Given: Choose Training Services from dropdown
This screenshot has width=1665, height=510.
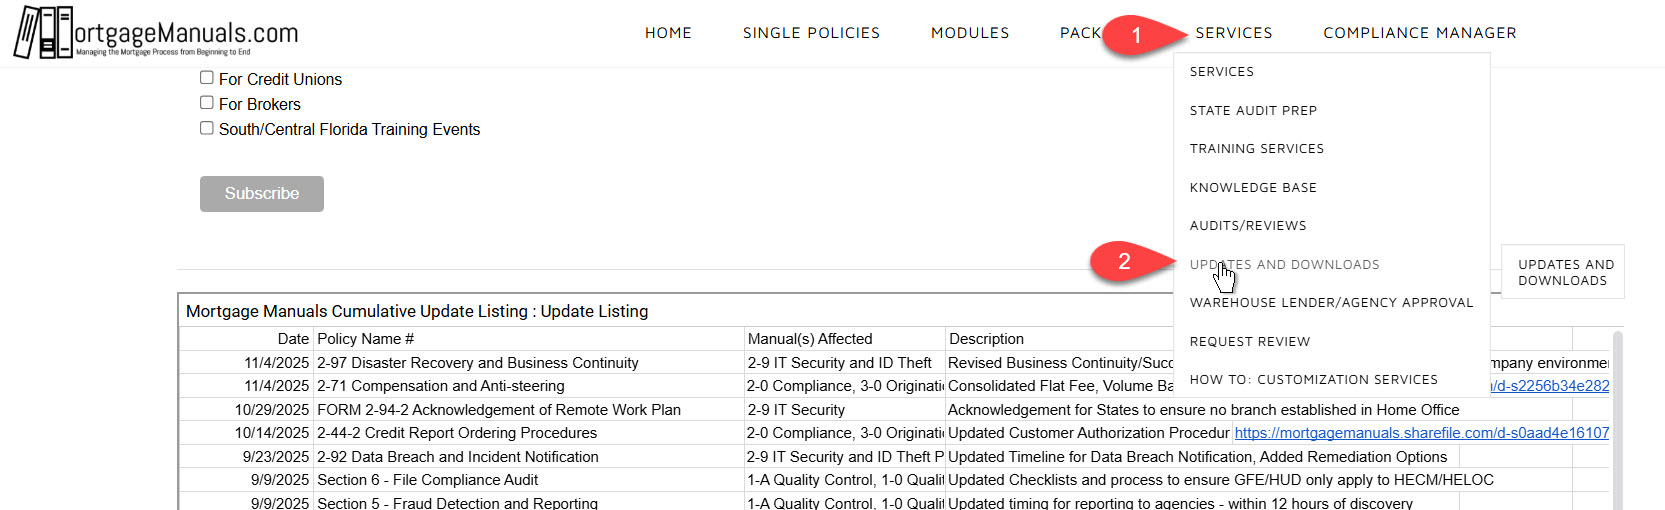Looking at the screenshot, I should click(x=1256, y=149).
